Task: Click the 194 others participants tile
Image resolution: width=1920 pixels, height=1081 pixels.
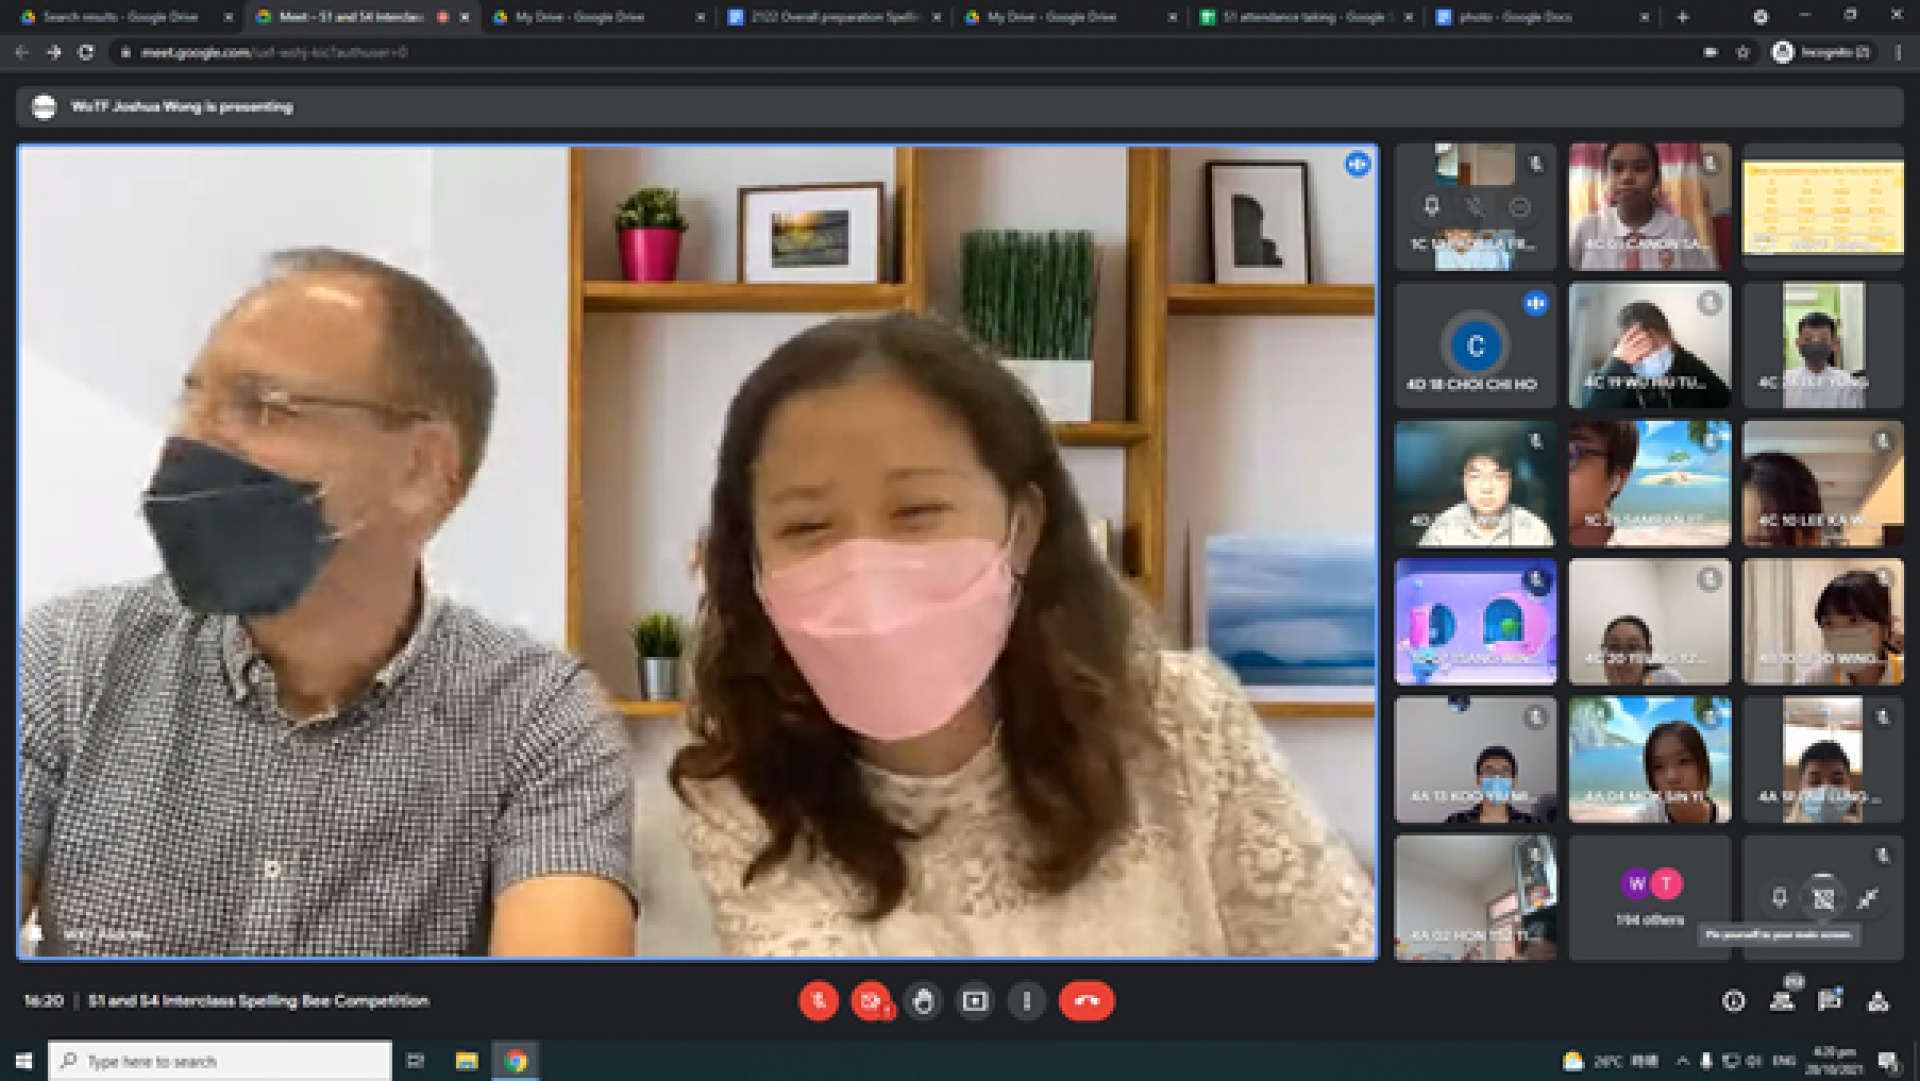Action: pyautogui.click(x=1649, y=898)
